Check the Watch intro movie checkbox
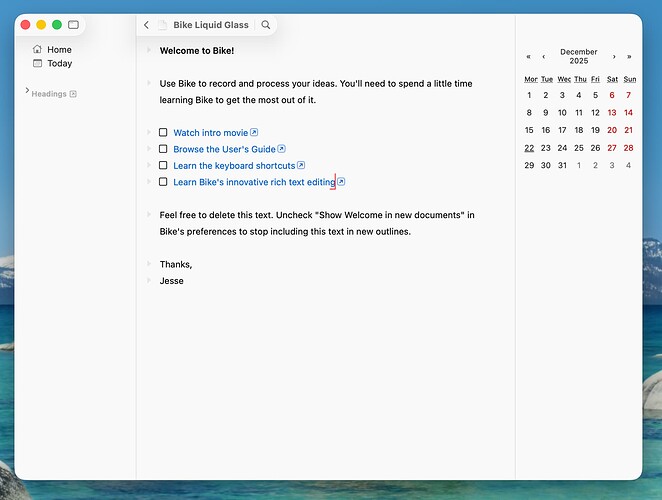The width and height of the screenshot is (662, 500). pyautogui.click(x=163, y=132)
